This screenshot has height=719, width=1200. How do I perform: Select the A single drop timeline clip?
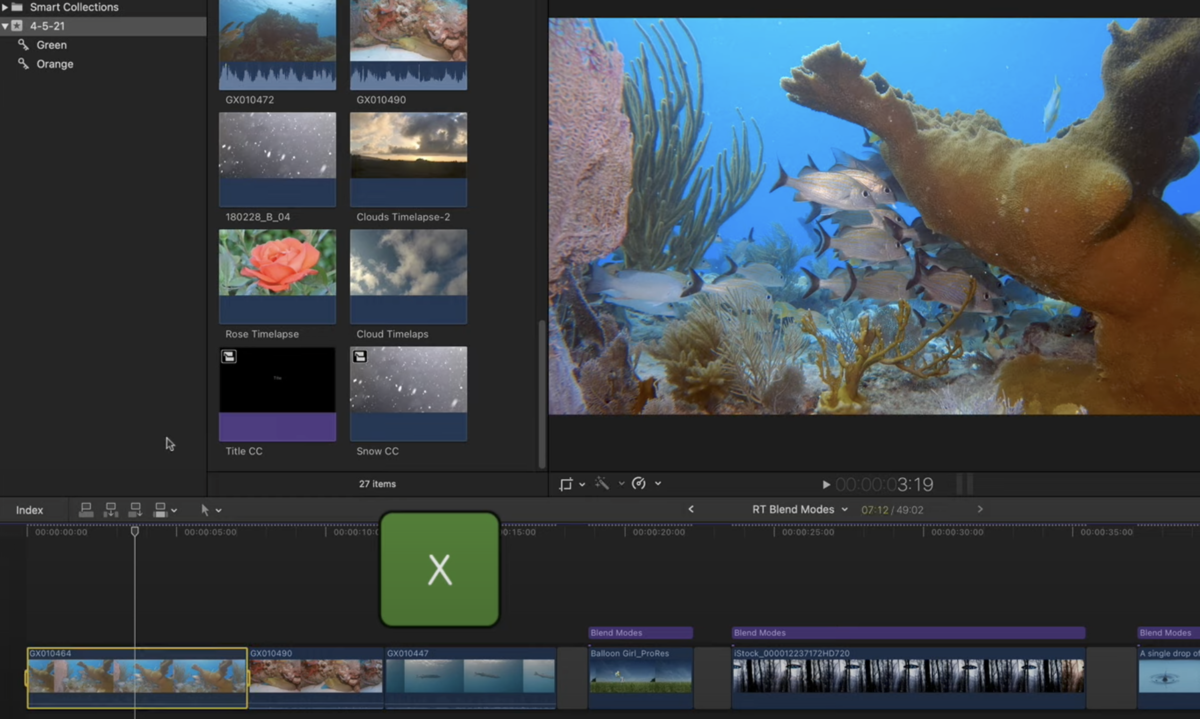point(1169,677)
